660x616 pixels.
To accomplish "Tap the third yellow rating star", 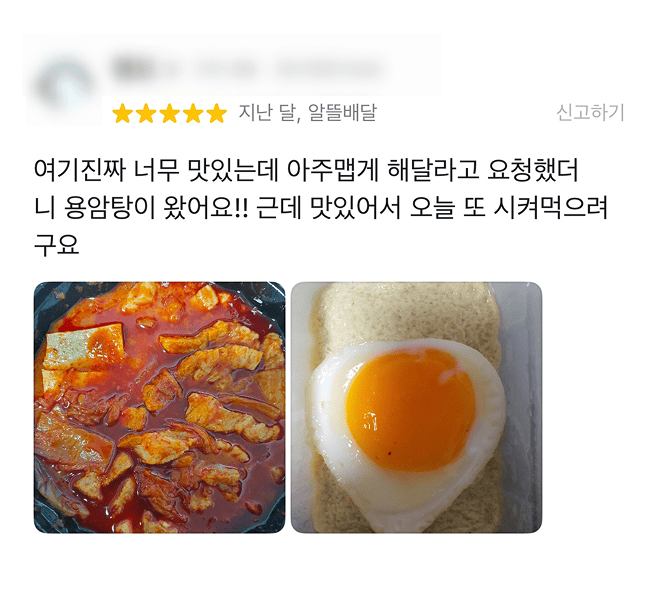I will (170, 113).
